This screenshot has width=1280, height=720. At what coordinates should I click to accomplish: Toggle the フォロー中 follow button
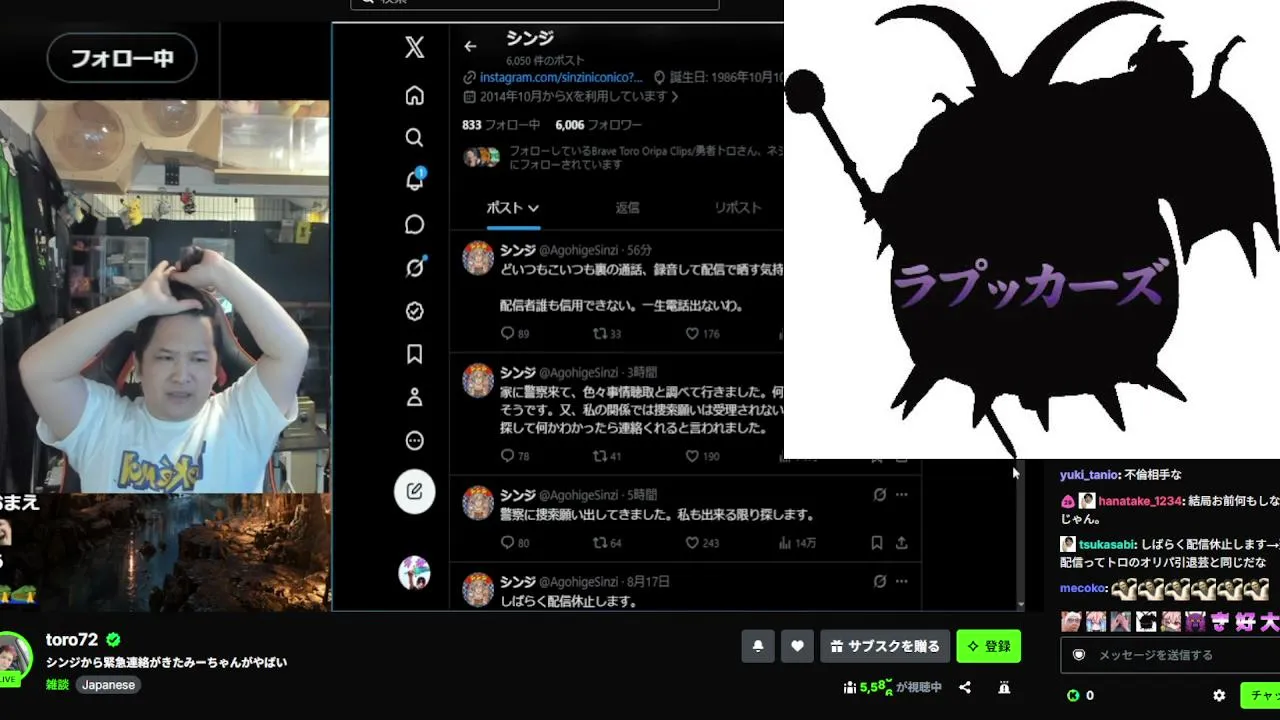[x=121, y=58]
